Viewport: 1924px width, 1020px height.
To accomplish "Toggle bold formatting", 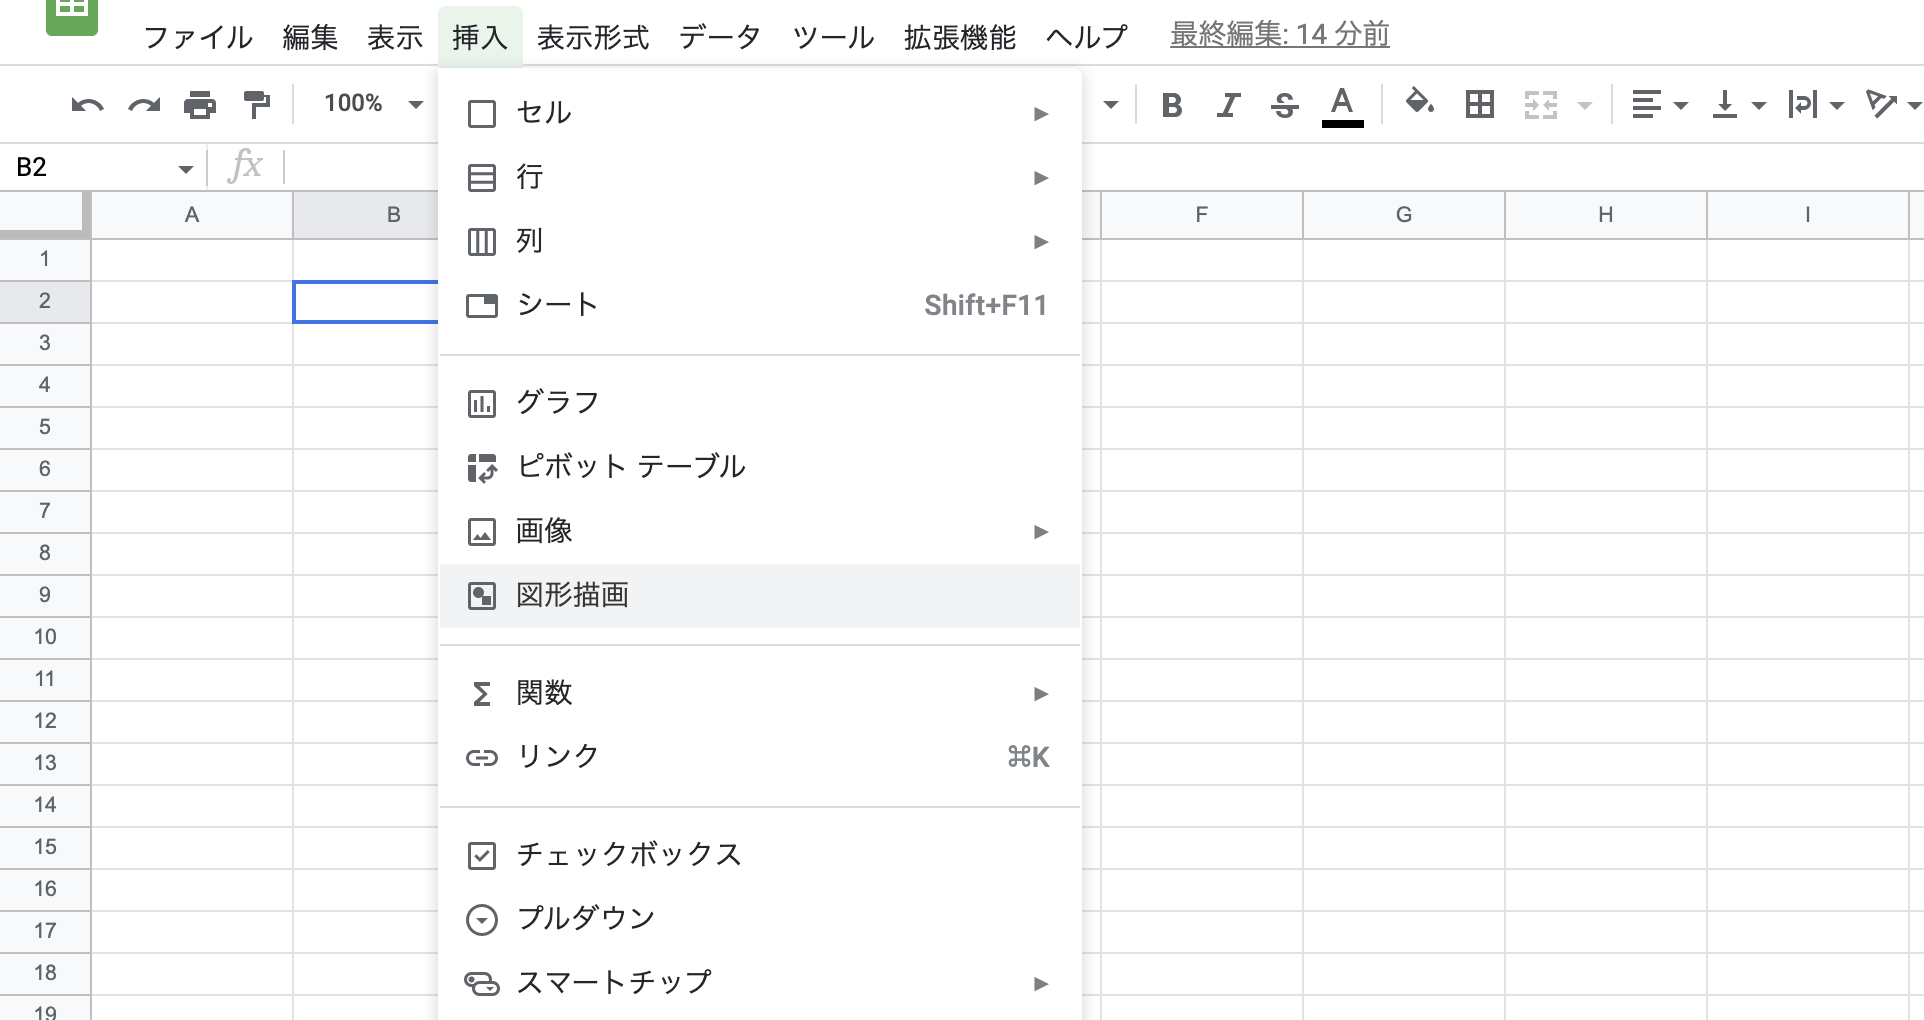I will tap(1171, 104).
